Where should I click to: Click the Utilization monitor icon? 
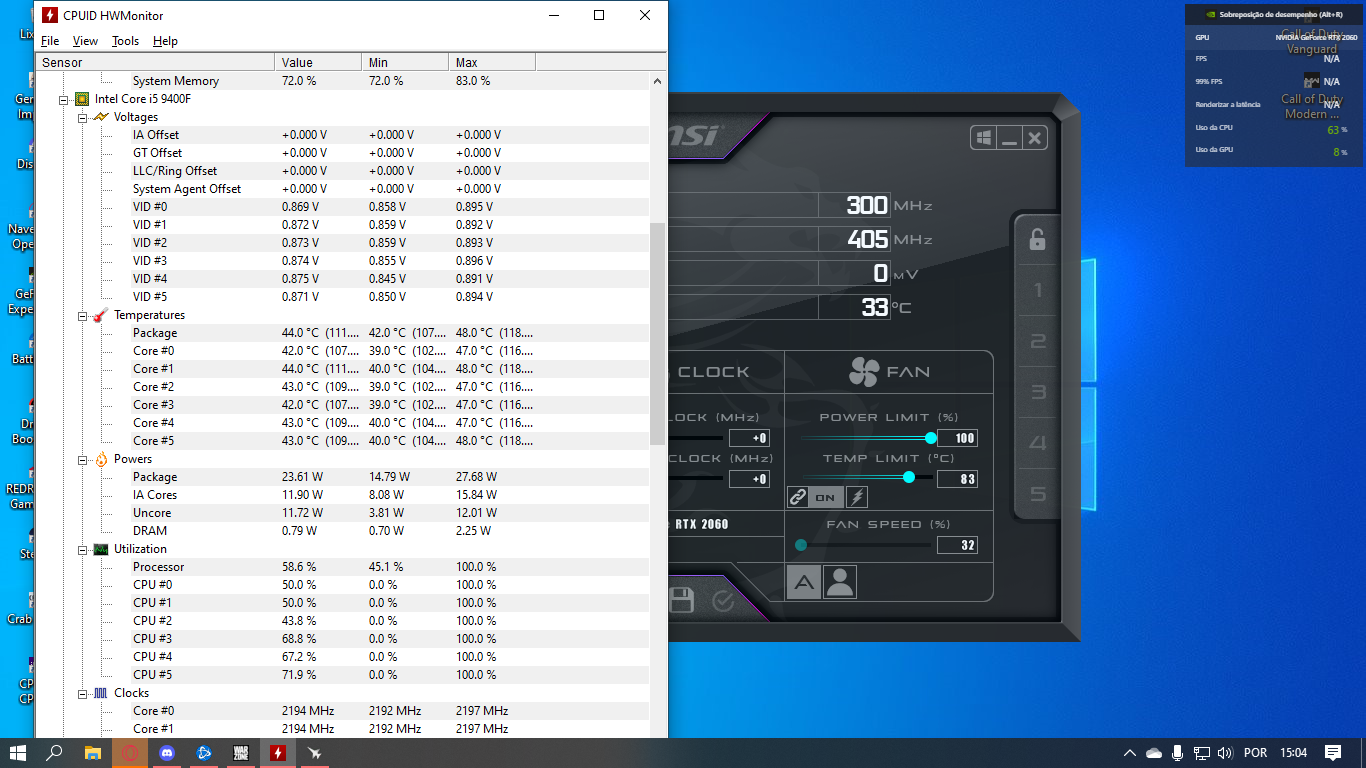(101, 549)
